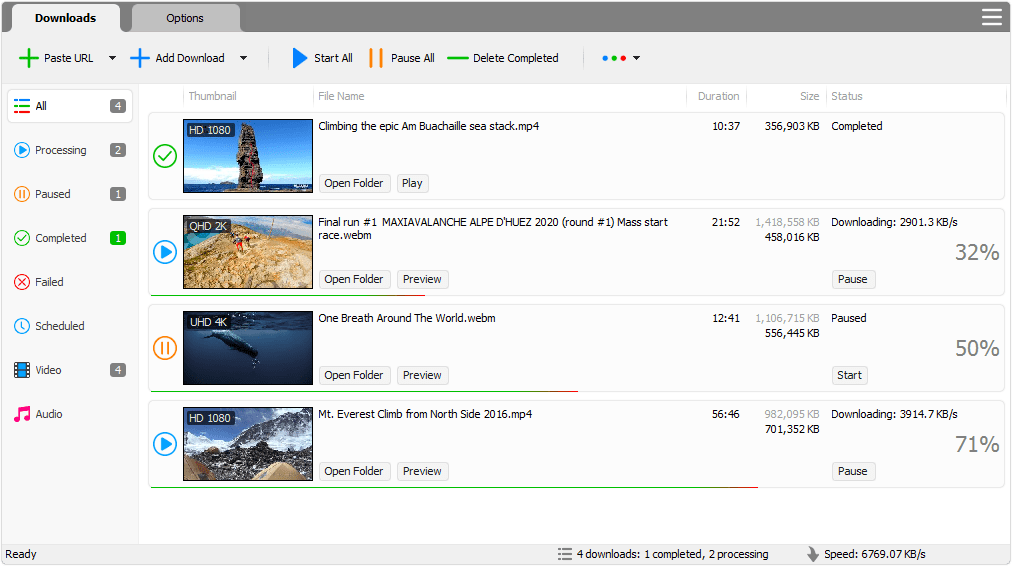Select the Downloads tab
1012x566 pixels.
tap(65, 18)
